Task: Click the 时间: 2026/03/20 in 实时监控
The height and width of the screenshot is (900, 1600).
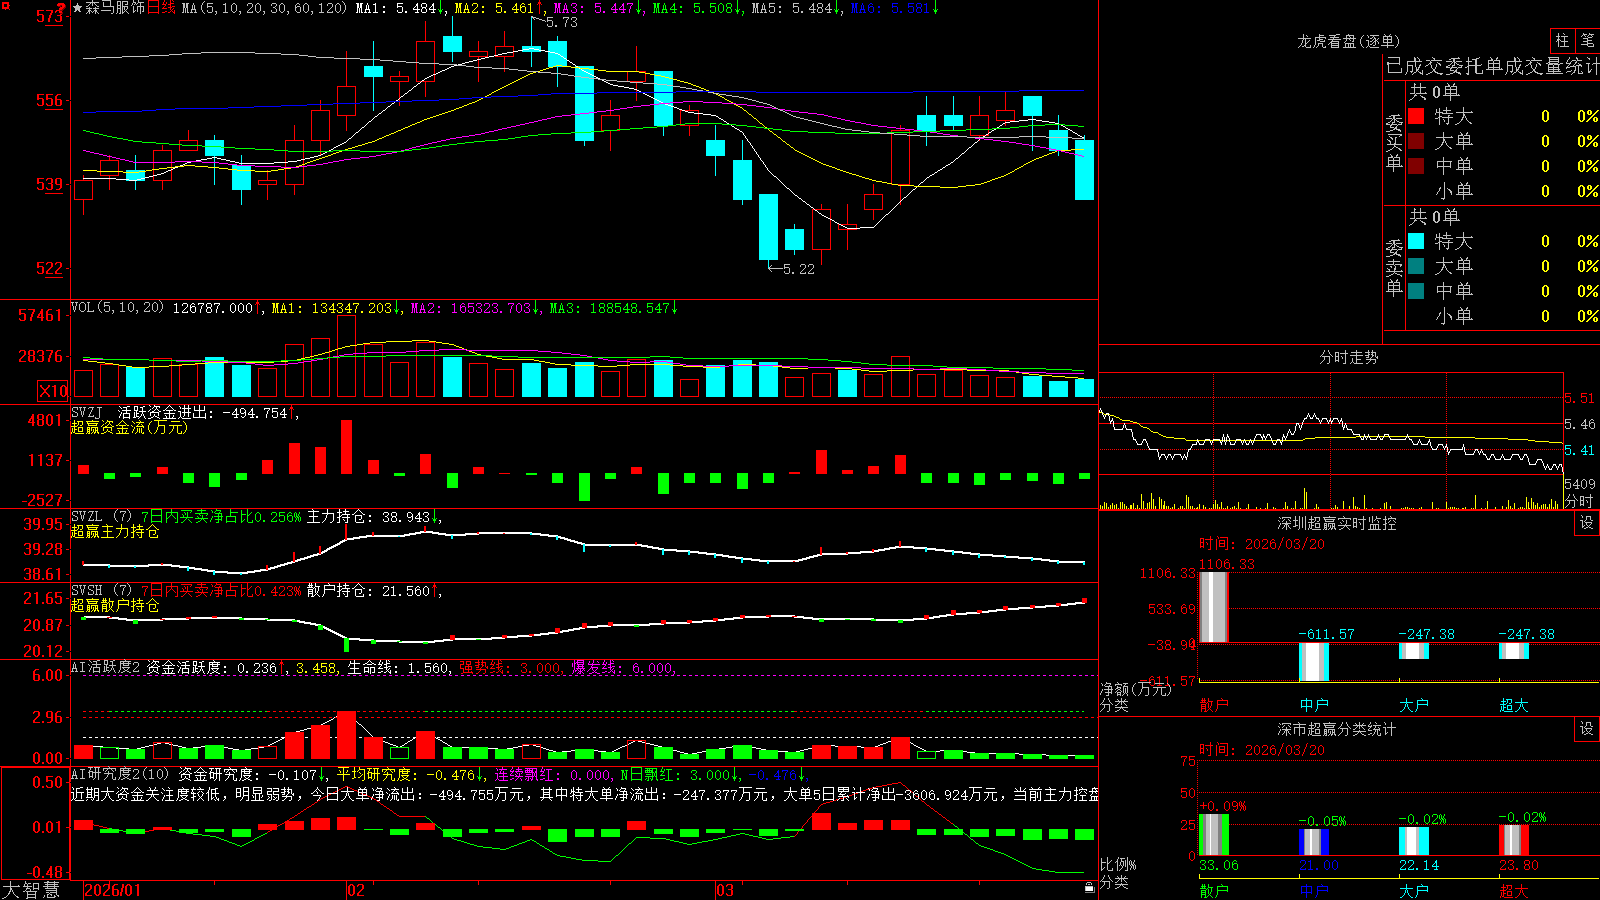Action: [x=1262, y=544]
